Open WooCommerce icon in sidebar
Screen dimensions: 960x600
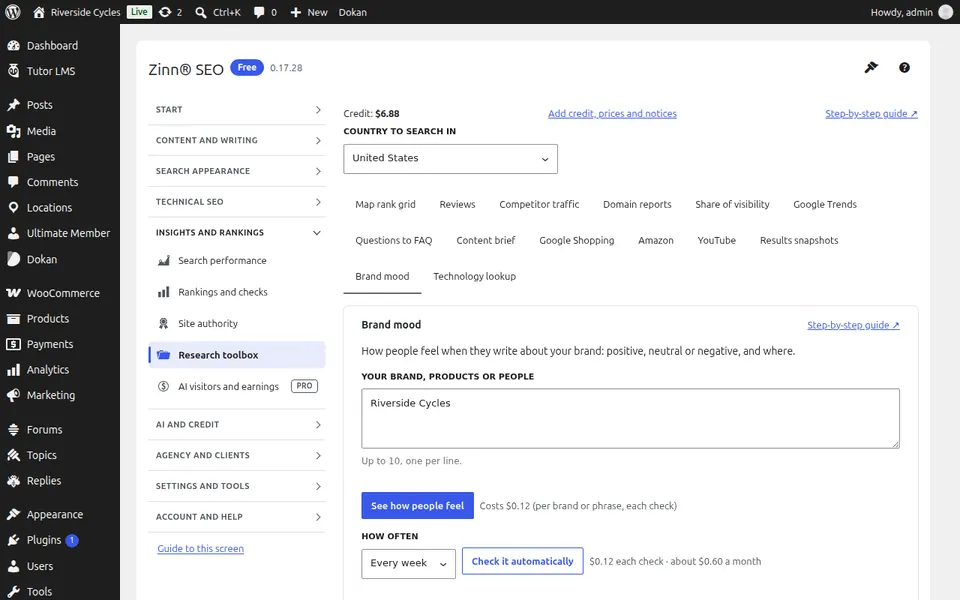click(x=13, y=293)
